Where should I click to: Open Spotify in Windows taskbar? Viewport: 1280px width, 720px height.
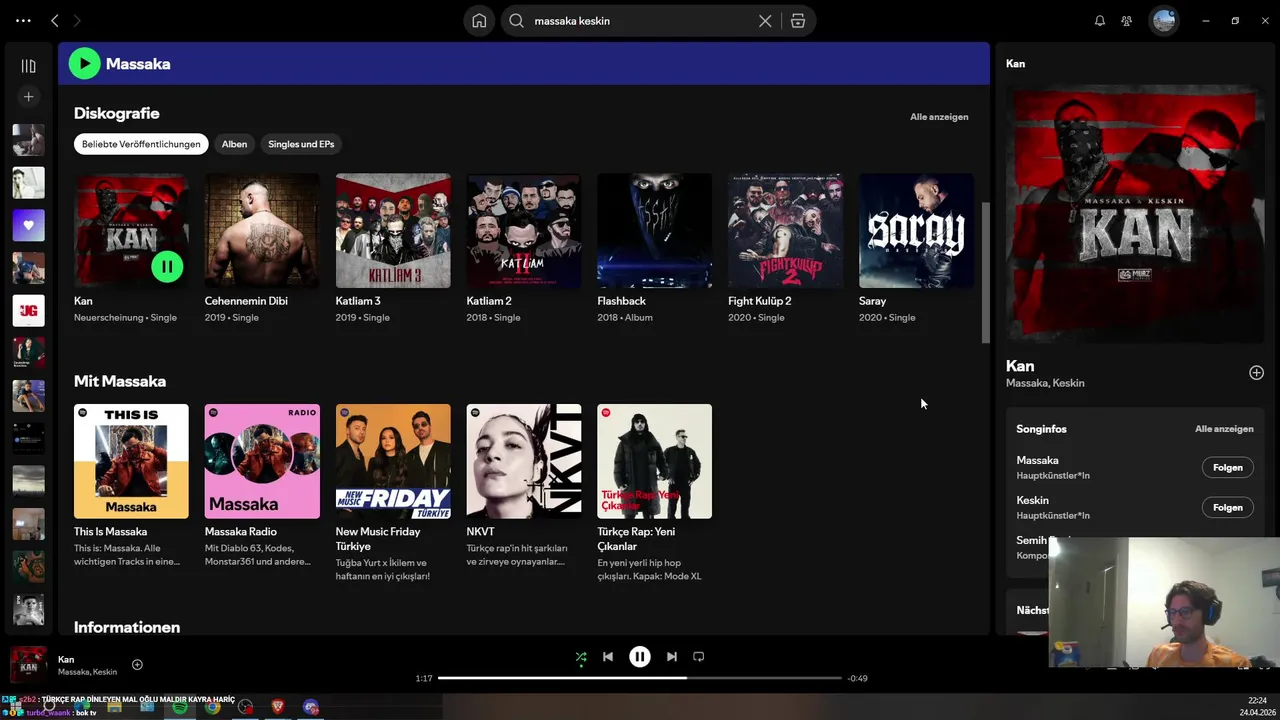click(x=180, y=707)
